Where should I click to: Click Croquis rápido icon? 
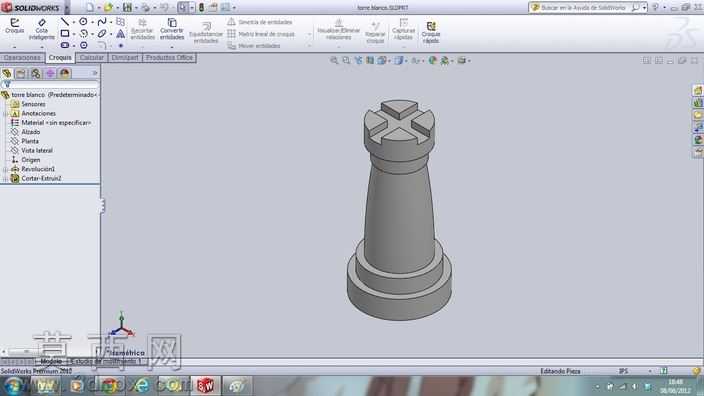[x=431, y=32]
